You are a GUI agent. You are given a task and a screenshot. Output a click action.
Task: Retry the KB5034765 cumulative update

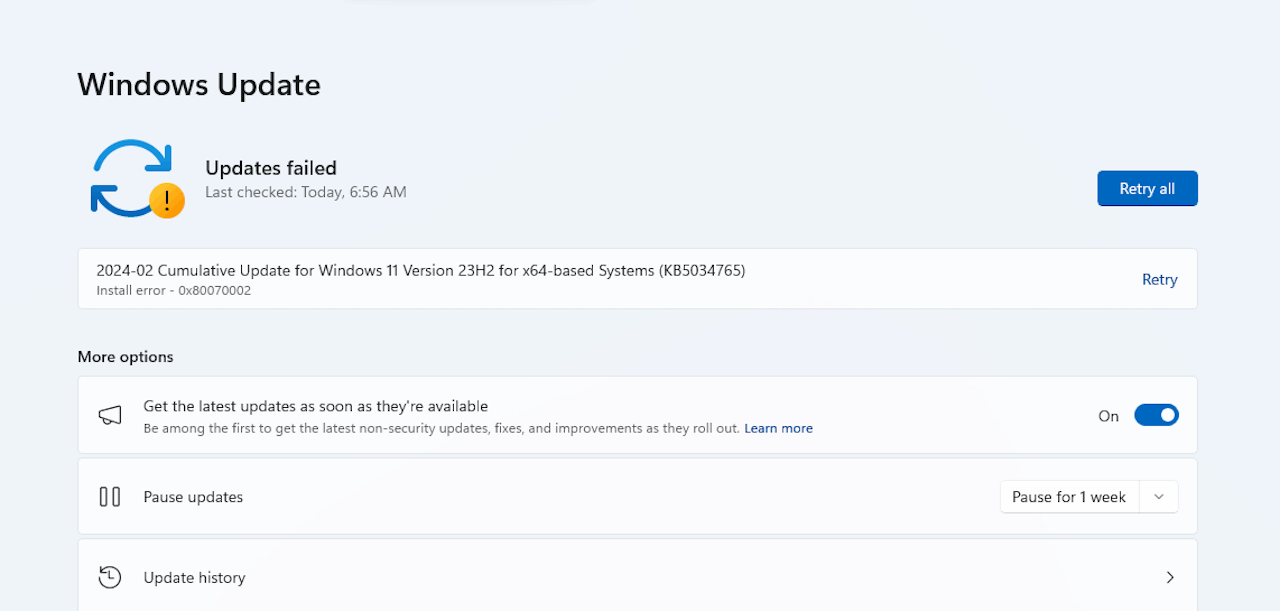click(1159, 280)
